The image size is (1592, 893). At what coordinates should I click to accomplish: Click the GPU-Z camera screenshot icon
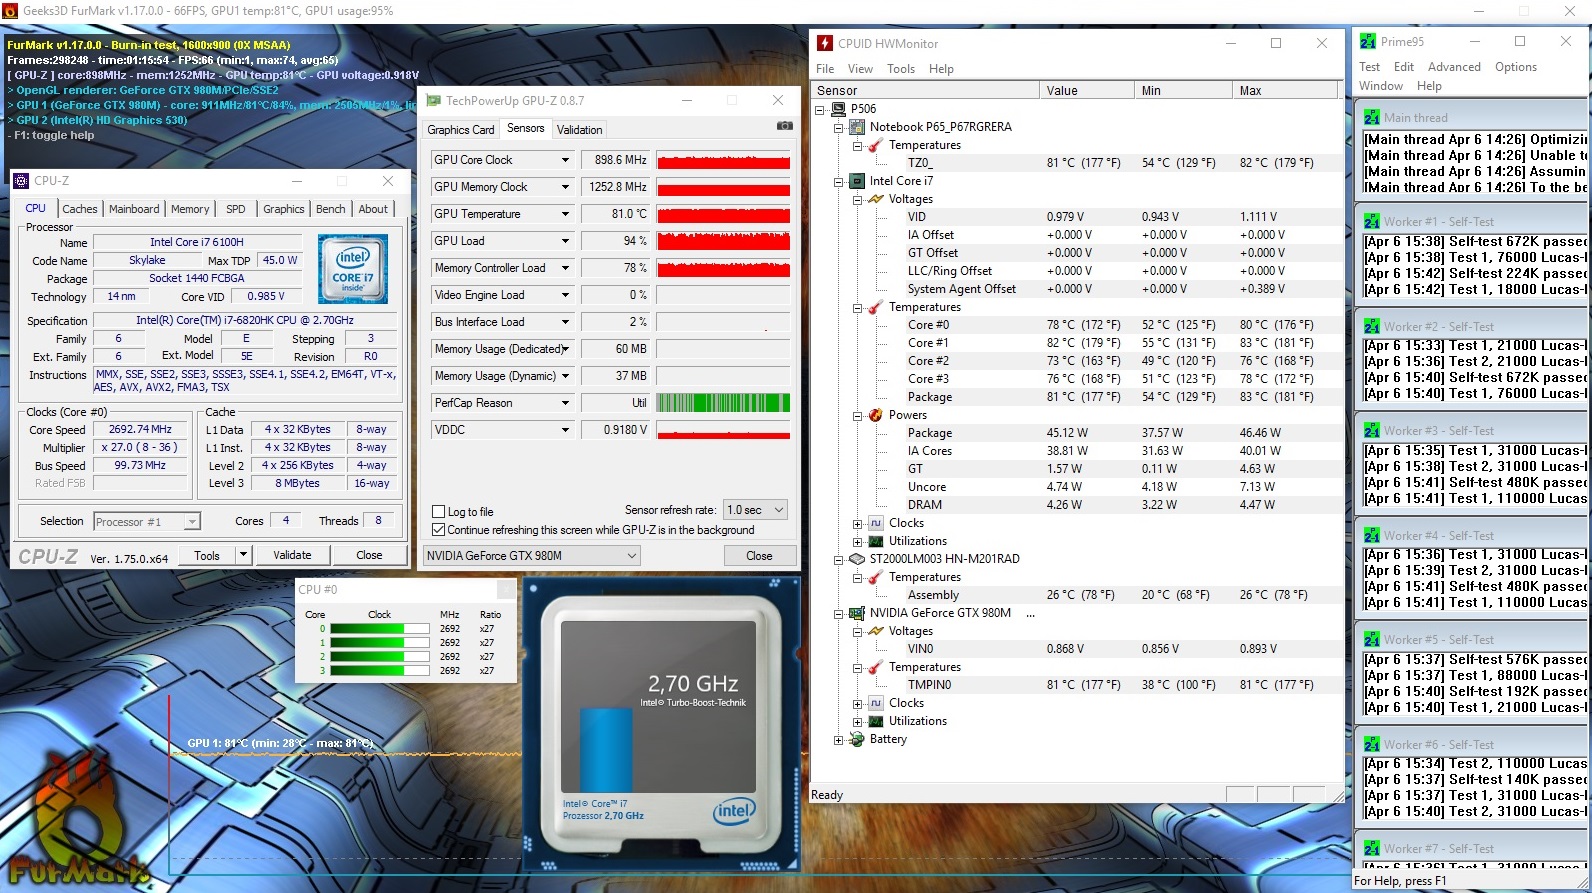[x=785, y=126]
